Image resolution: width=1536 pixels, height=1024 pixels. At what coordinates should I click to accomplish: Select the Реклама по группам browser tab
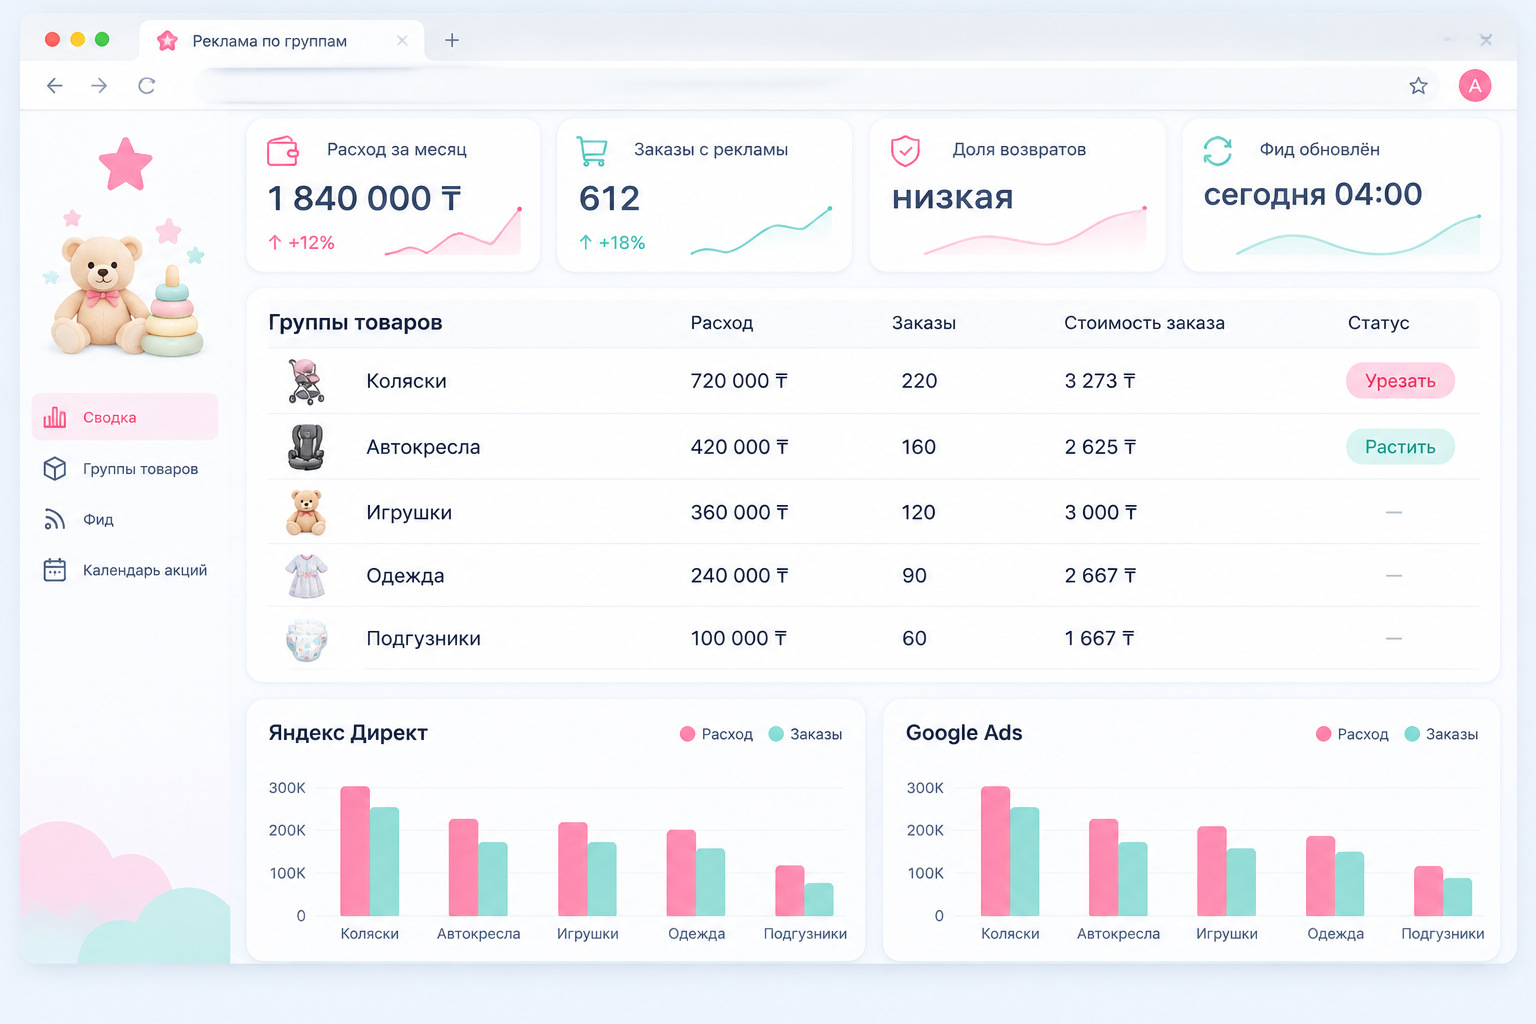(281, 41)
